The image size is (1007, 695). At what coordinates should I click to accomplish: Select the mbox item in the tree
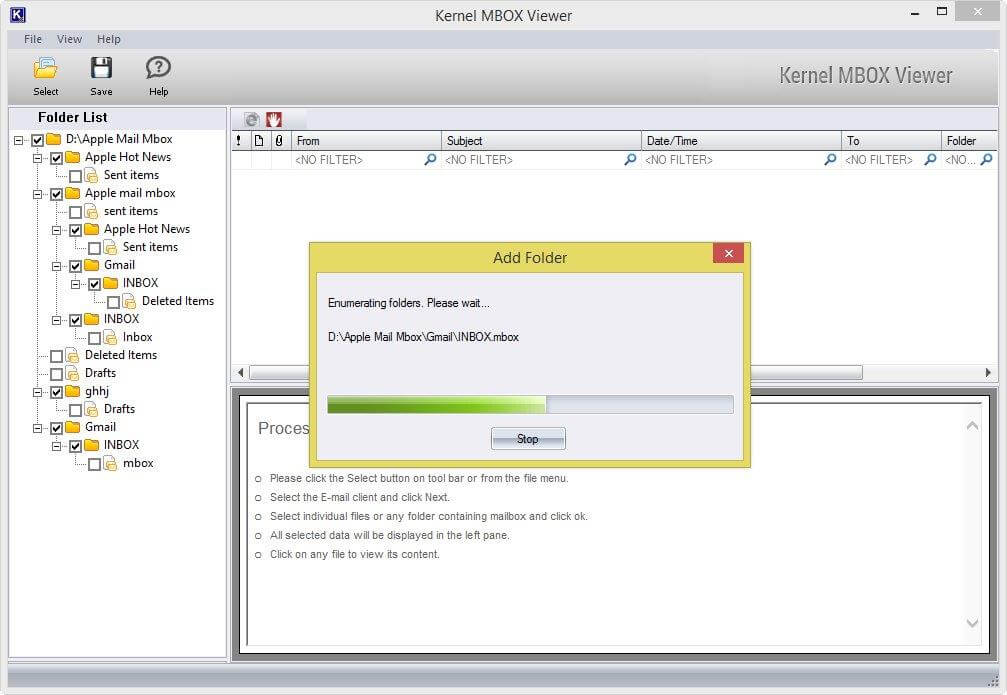coord(138,463)
